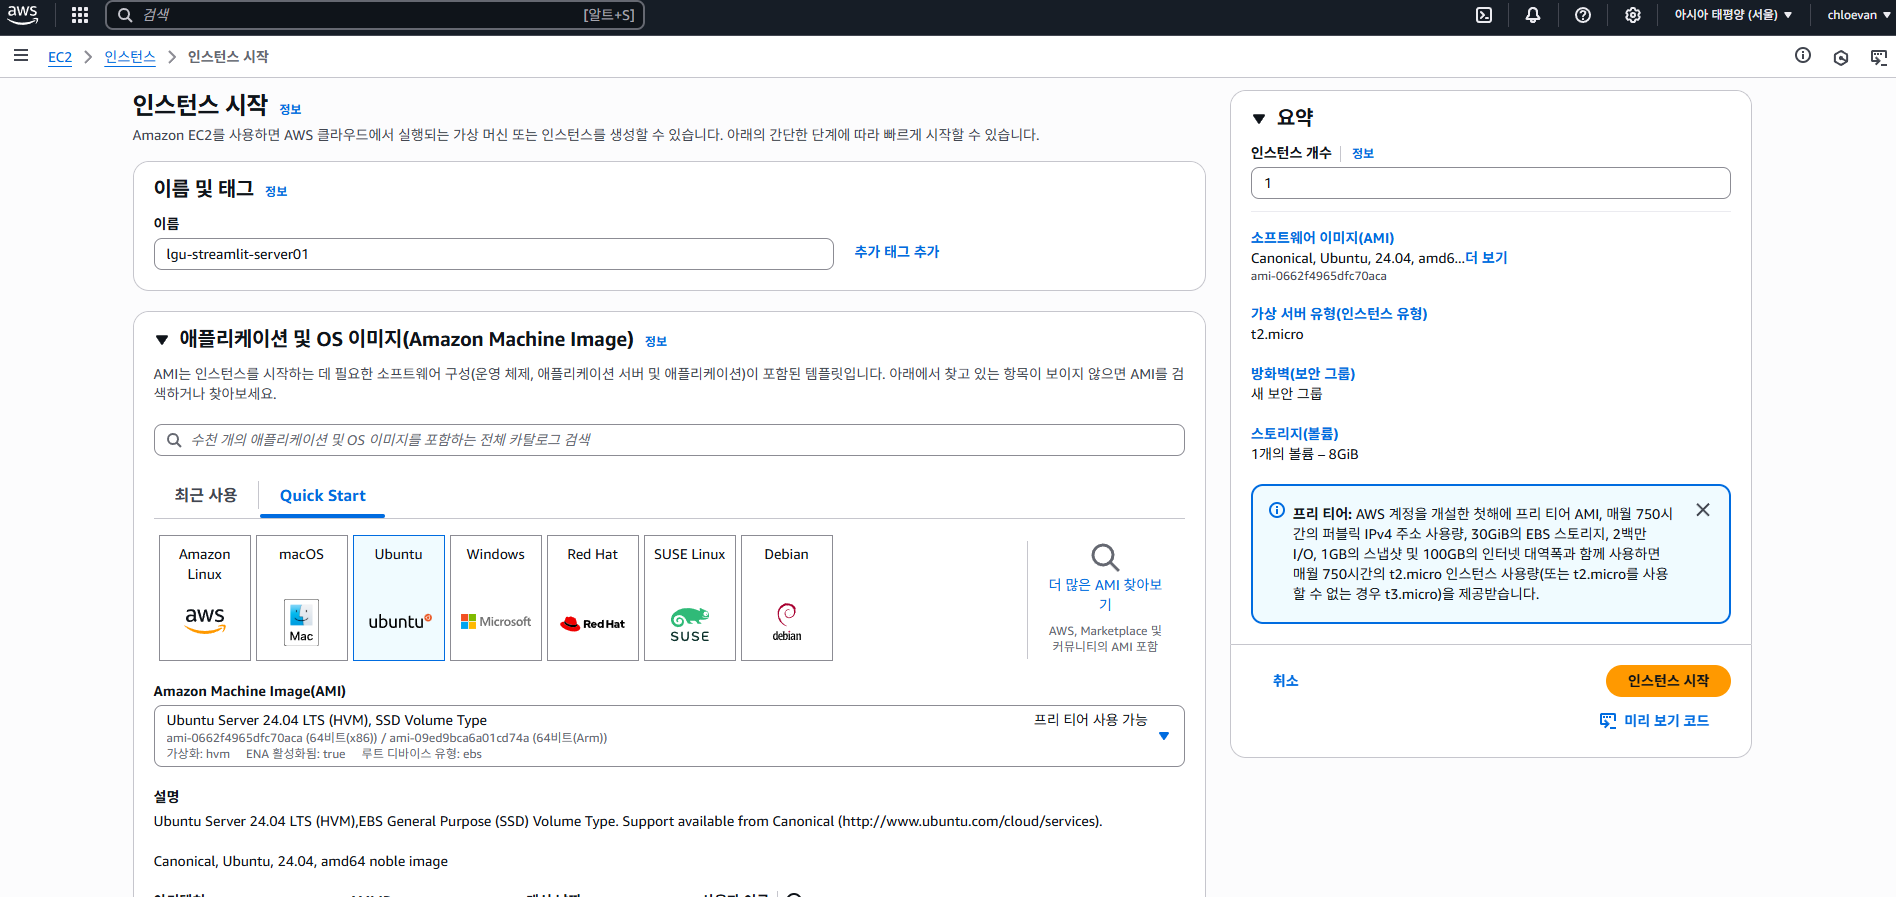Viewport: 1896px width, 897px height.
Task: Click the instance name input field
Action: [x=494, y=254]
